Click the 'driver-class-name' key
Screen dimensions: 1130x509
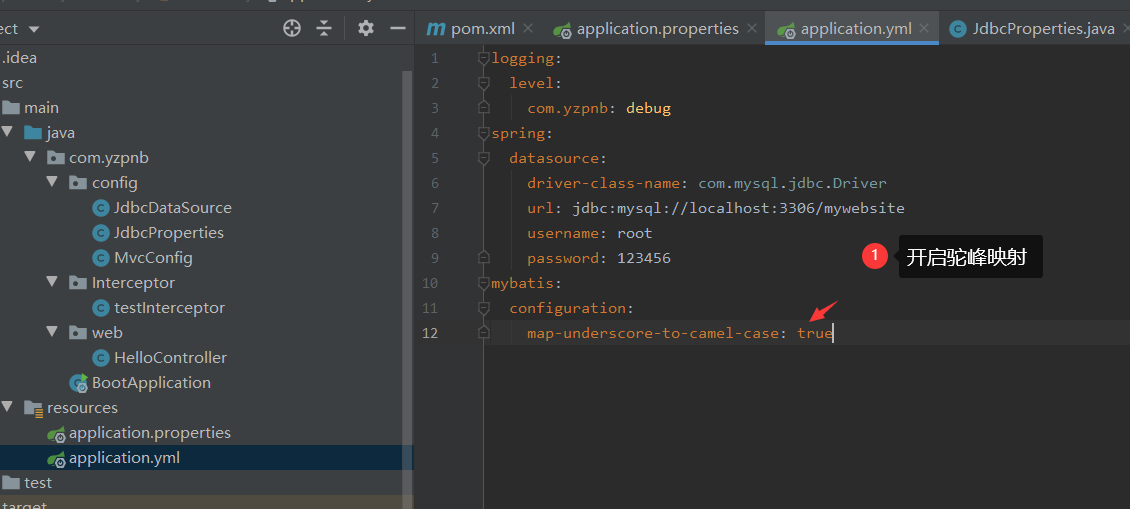click(x=603, y=183)
